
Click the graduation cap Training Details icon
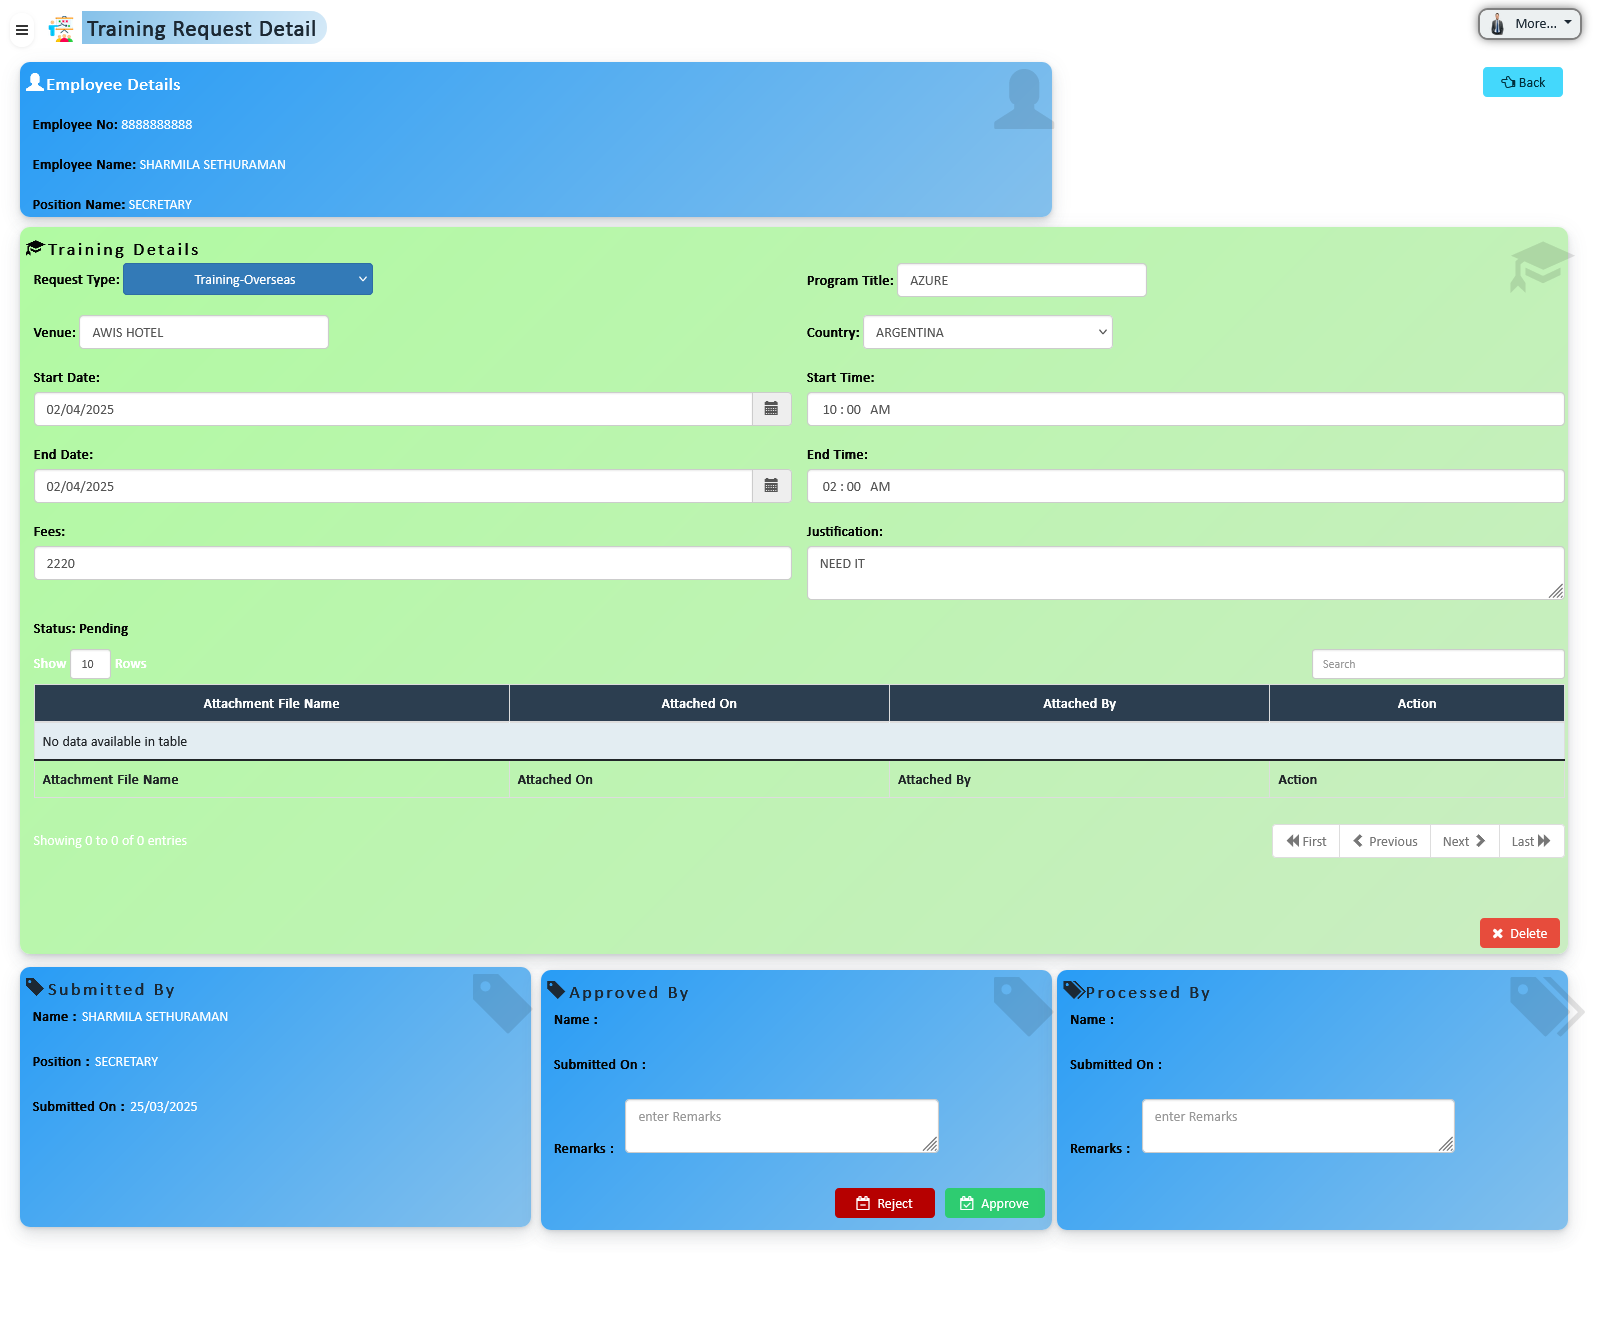(x=35, y=248)
